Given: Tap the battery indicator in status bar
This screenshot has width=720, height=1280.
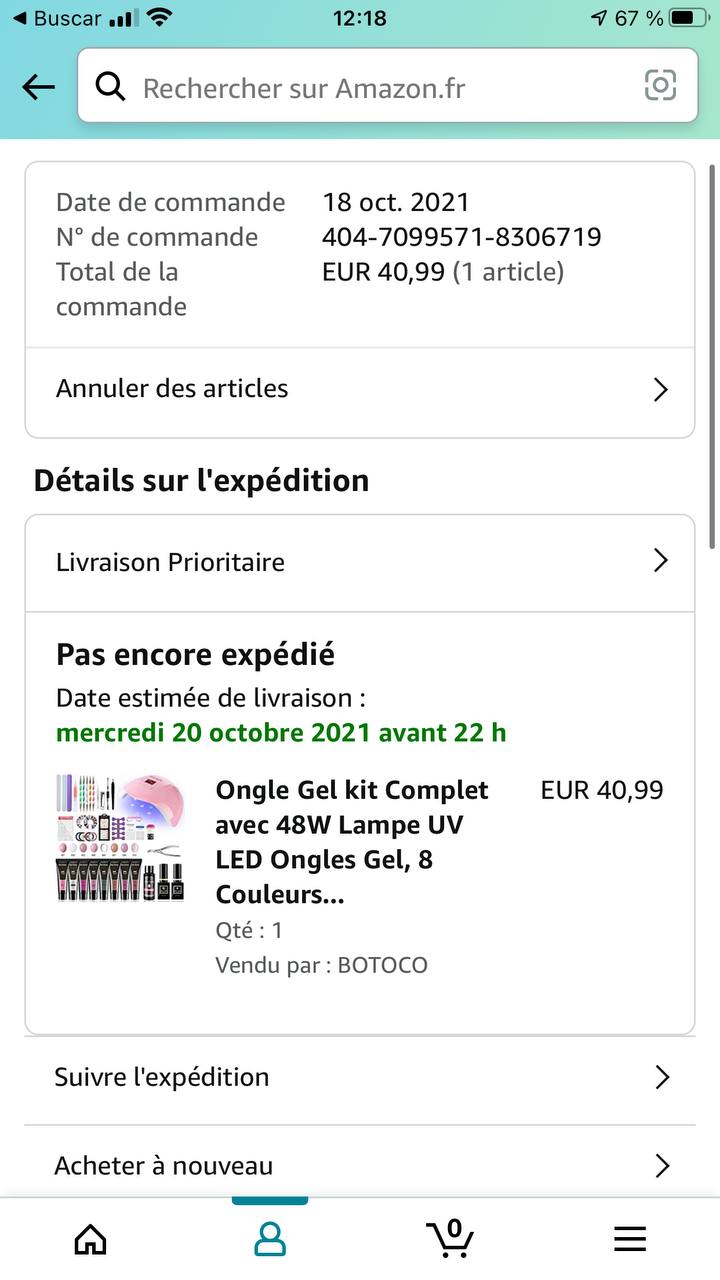Looking at the screenshot, I should [687, 18].
